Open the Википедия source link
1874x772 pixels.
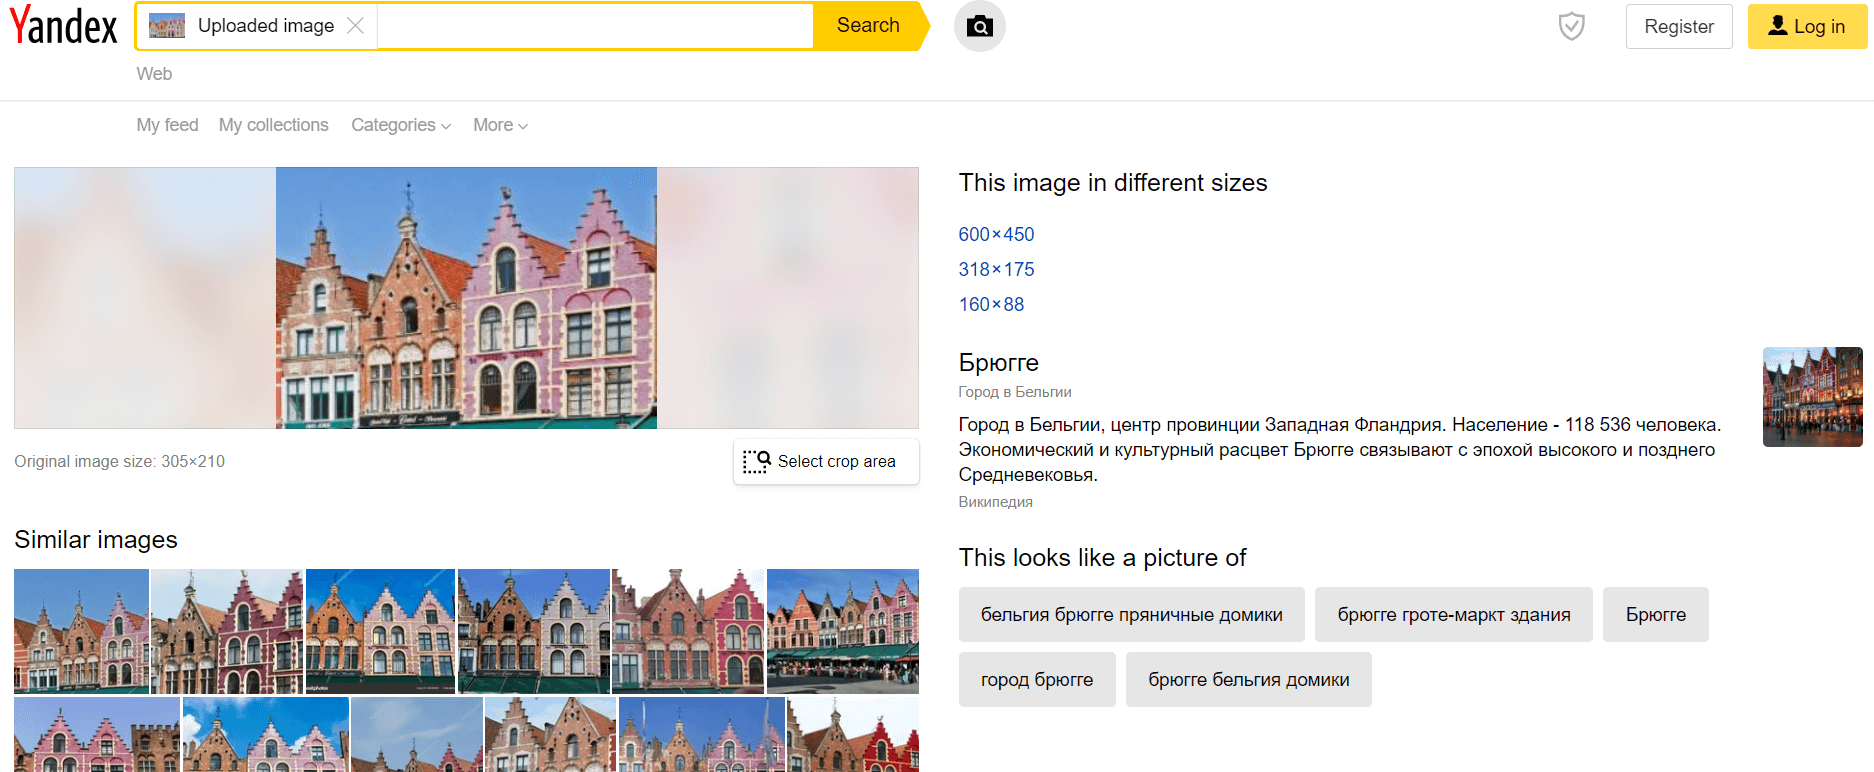[995, 502]
